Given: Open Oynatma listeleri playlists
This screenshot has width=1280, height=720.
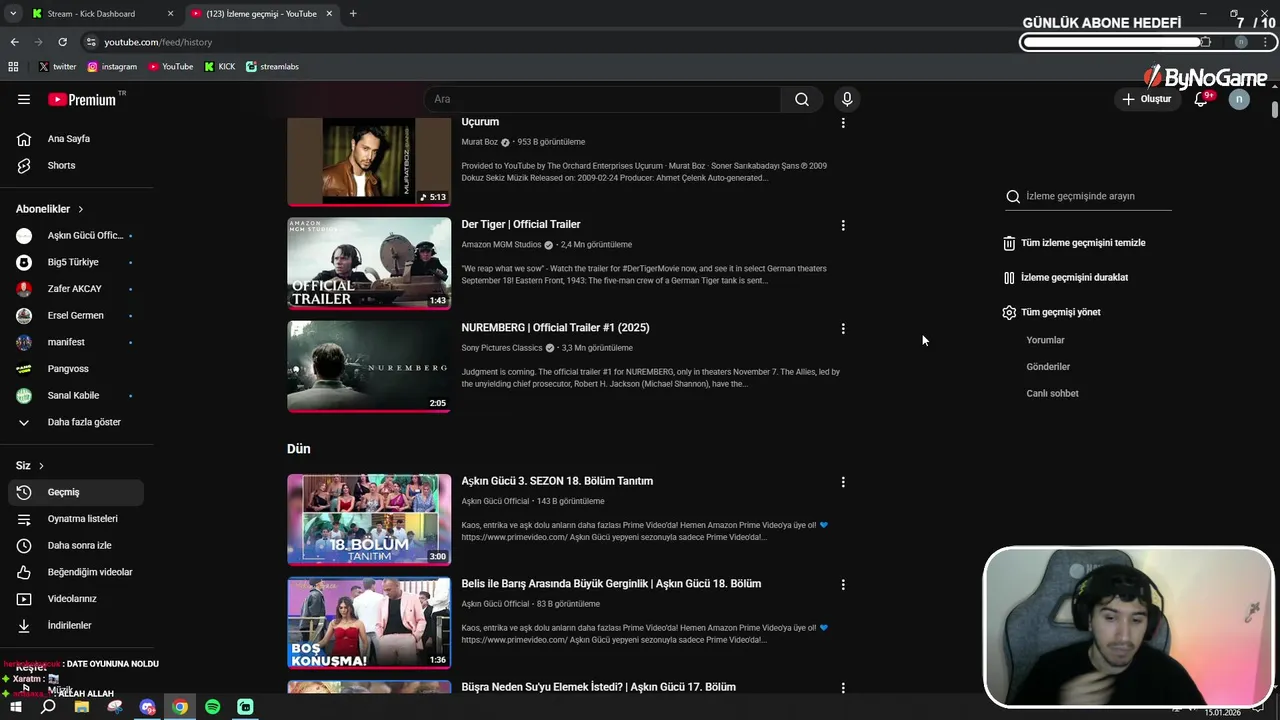Looking at the screenshot, I should tap(77, 519).
